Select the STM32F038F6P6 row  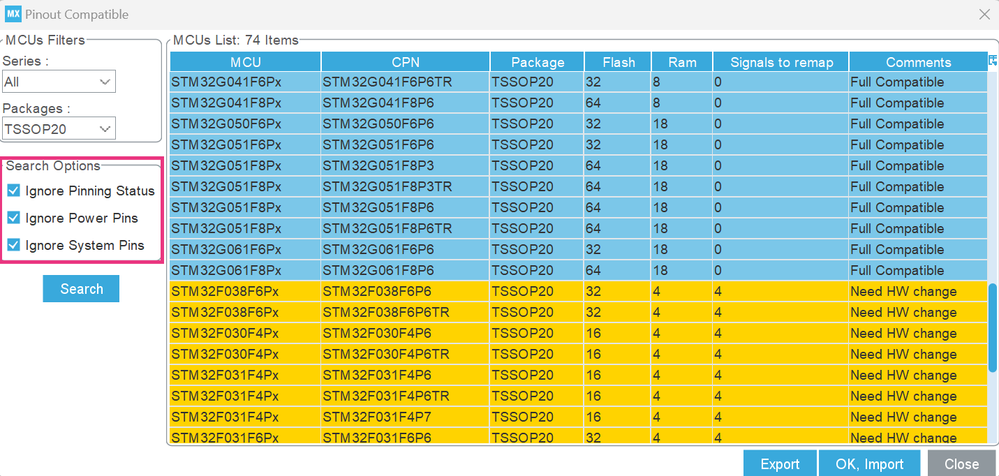(579, 291)
